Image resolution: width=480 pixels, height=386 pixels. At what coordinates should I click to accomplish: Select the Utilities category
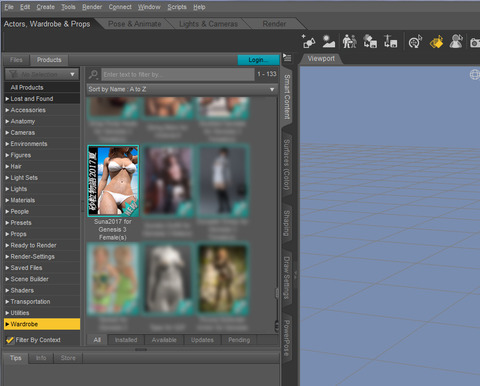point(42,313)
